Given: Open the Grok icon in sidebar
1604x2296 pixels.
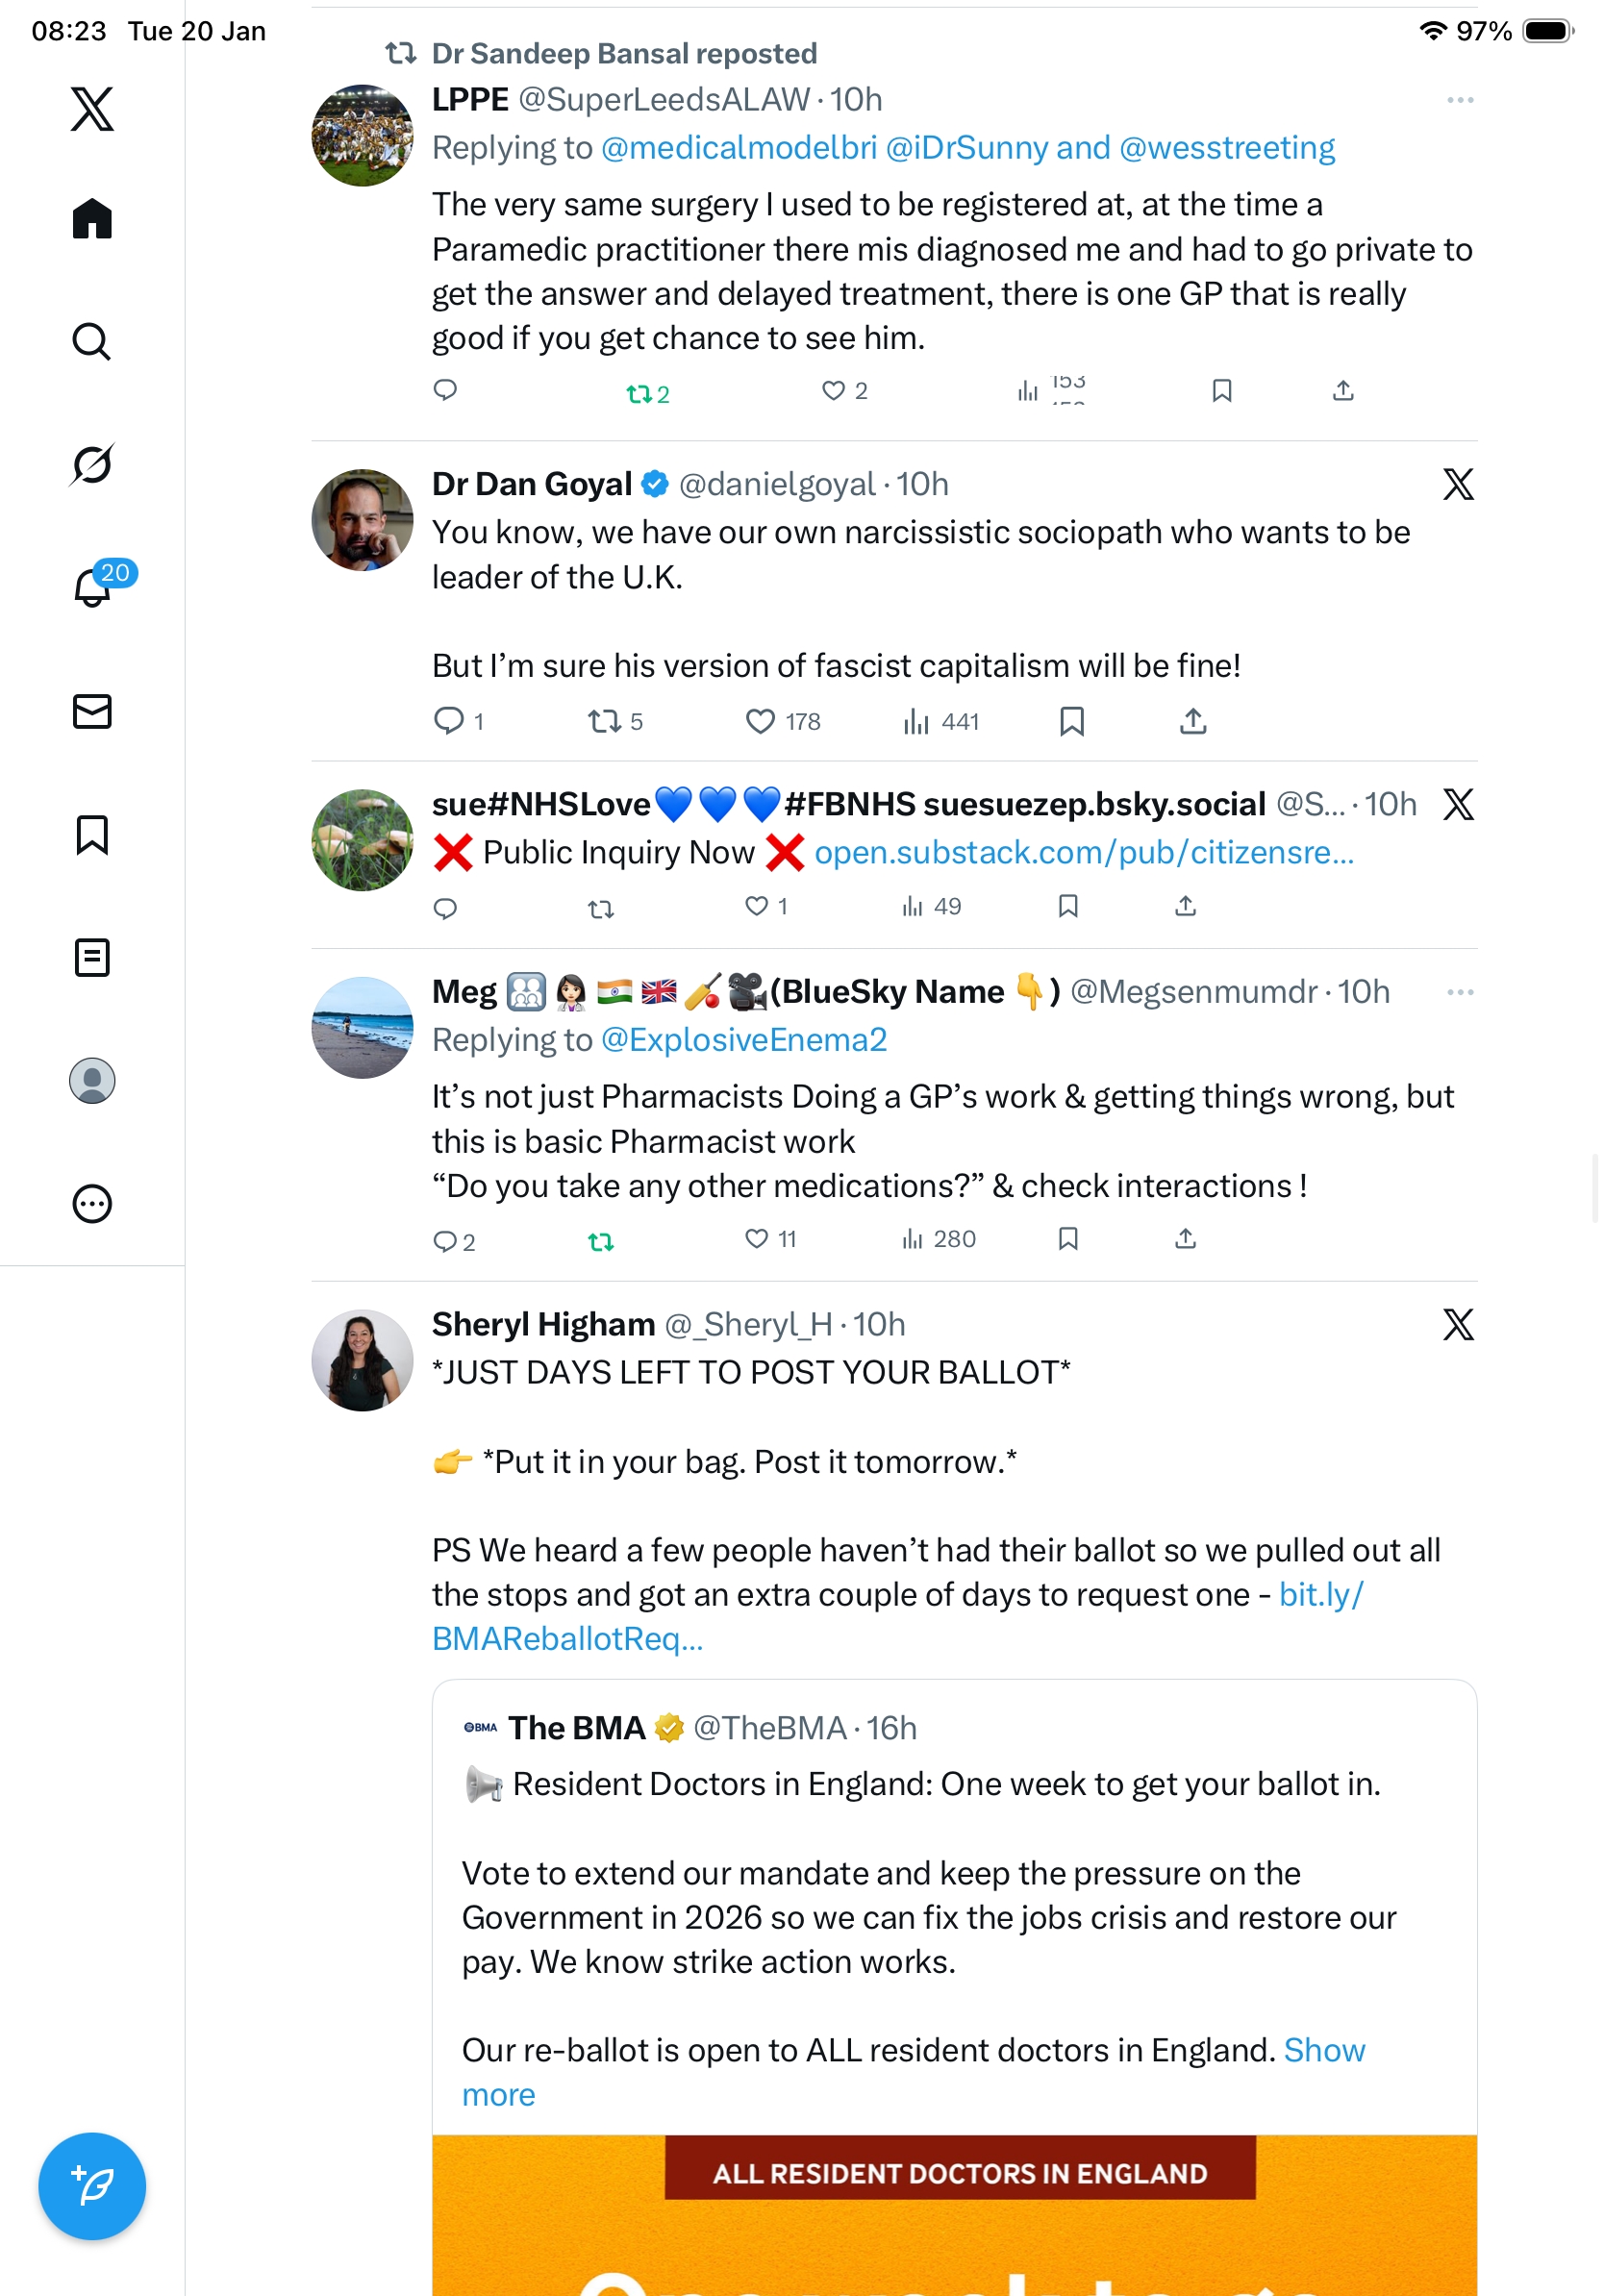Looking at the screenshot, I should pos(92,464).
